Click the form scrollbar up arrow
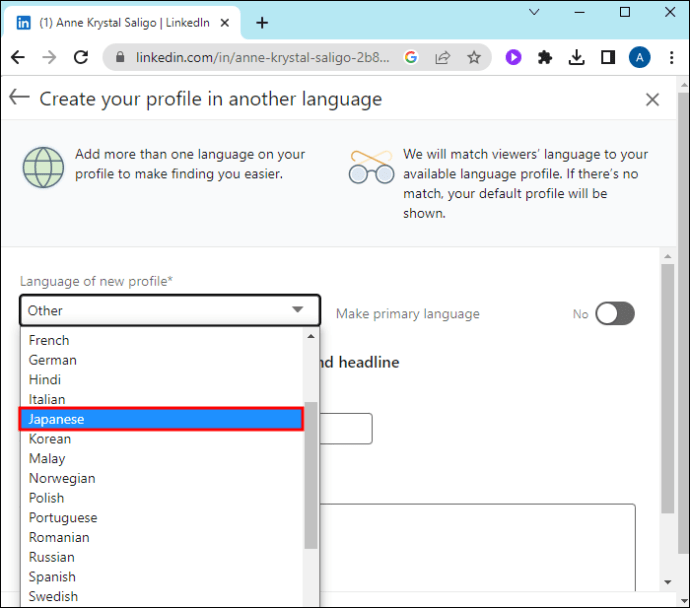Image resolution: width=690 pixels, height=608 pixels. [668, 256]
